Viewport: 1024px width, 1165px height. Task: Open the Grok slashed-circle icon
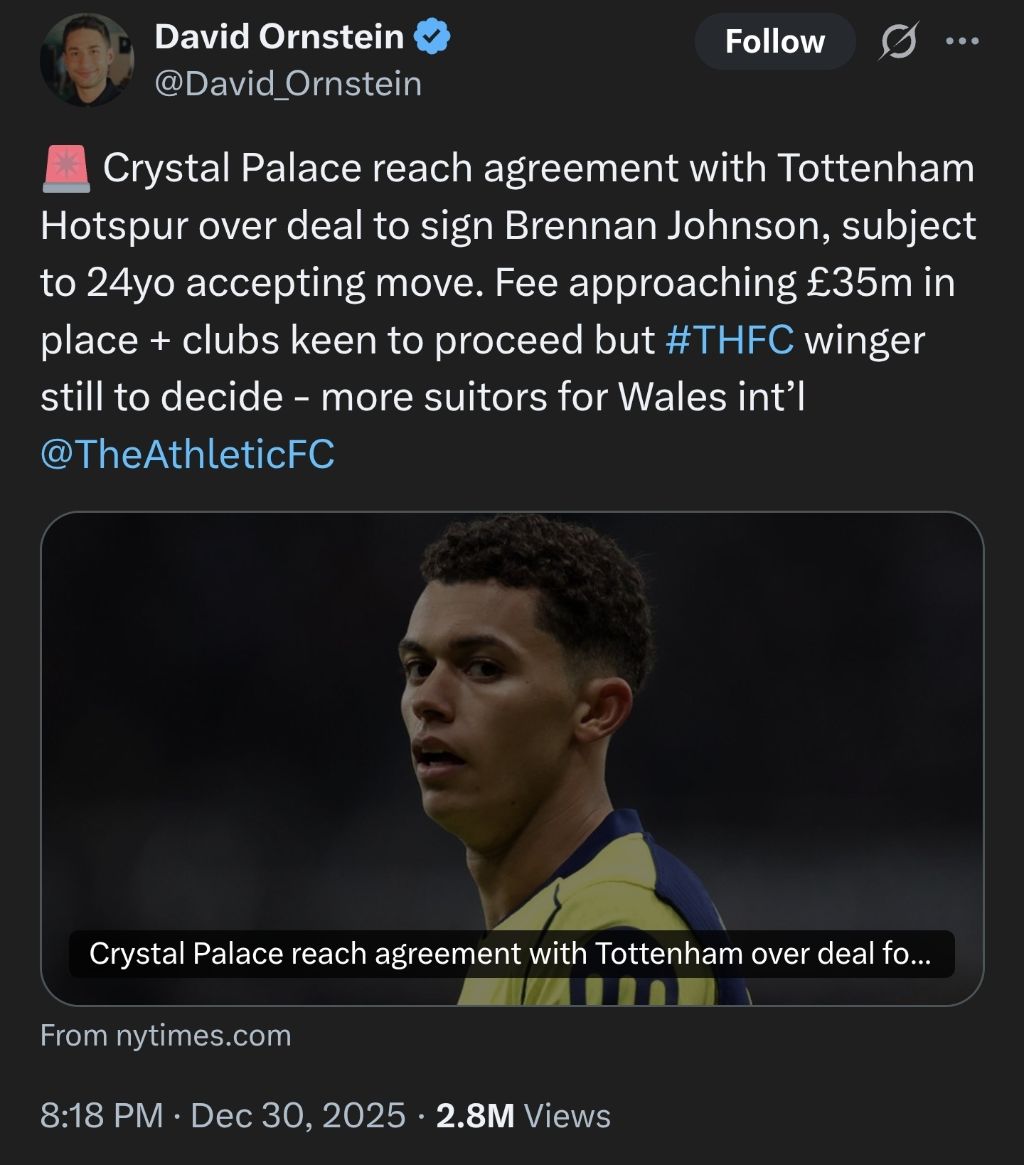(x=897, y=42)
